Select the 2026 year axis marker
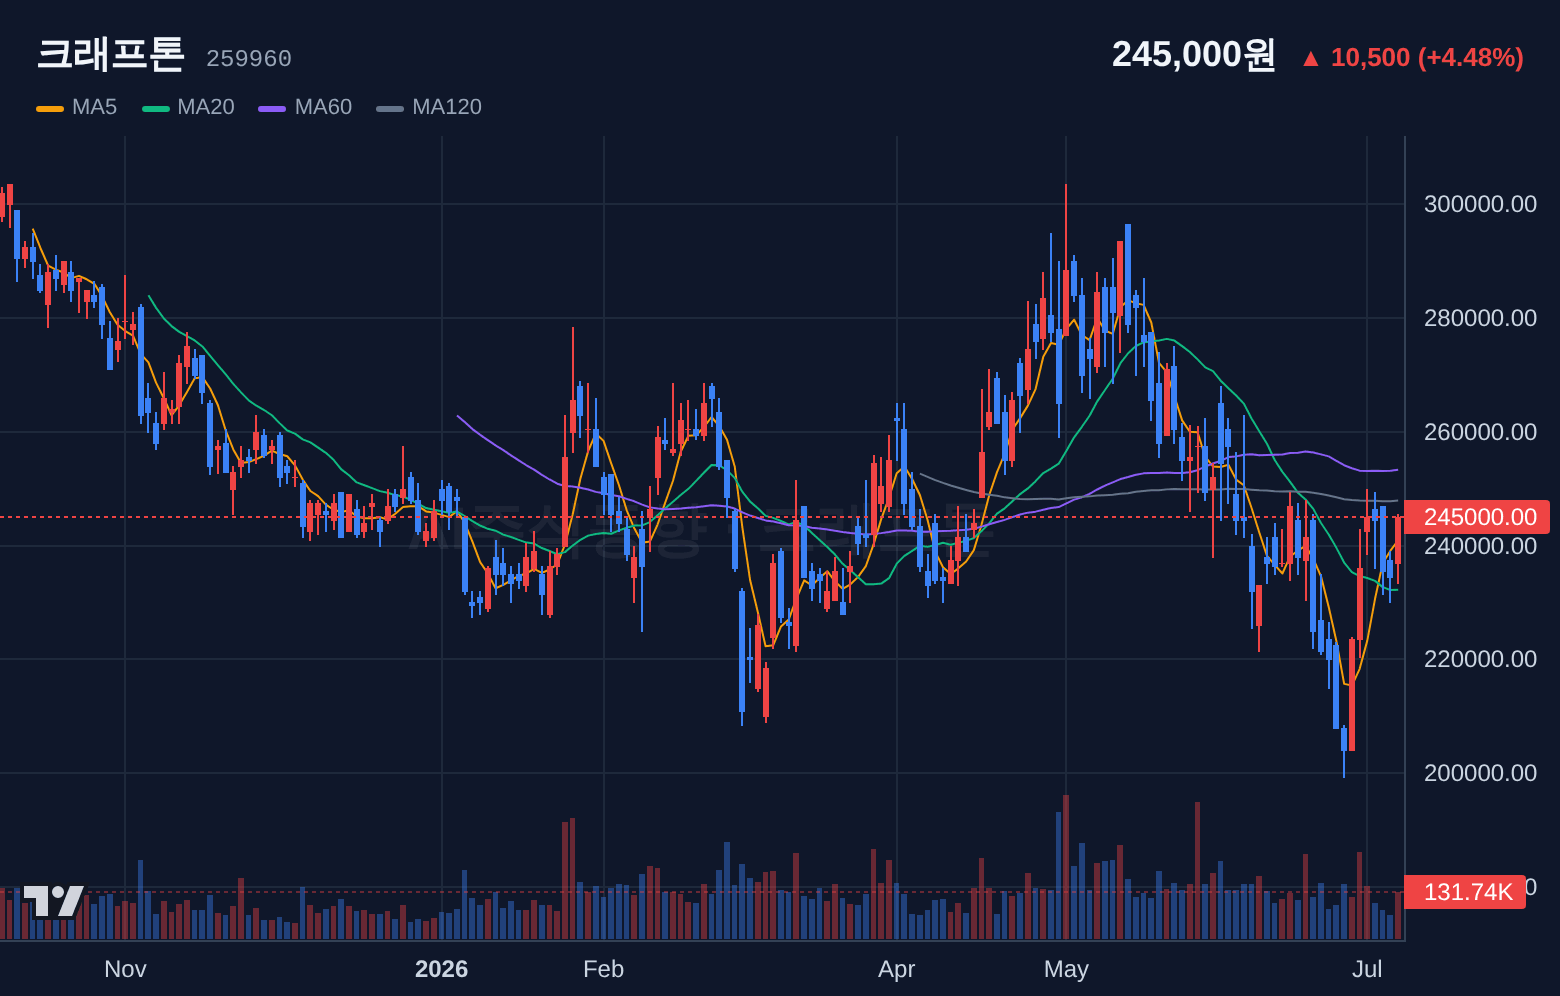Image resolution: width=1560 pixels, height=996 pixels. [x=441, y=969]
